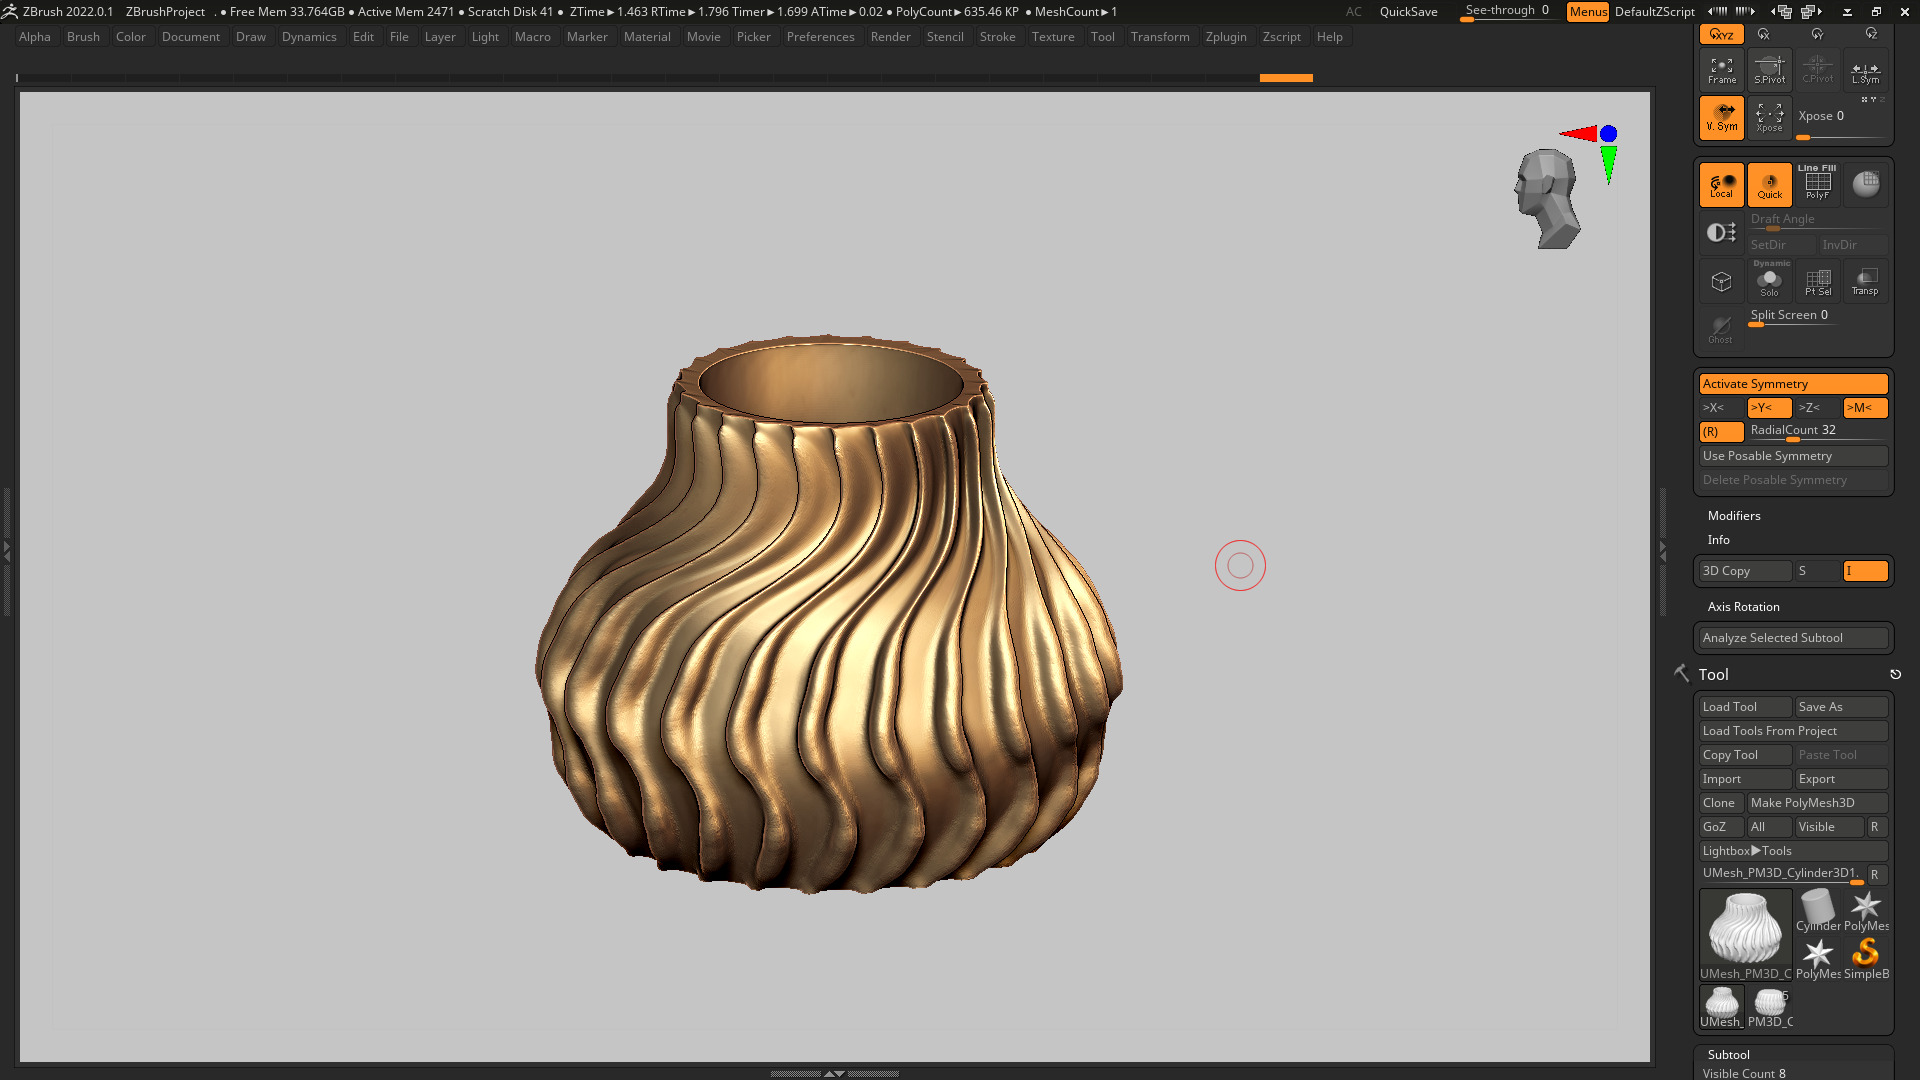The width and height of the screenshot is (1920, 1080).
Task: Click the previous UI layout arrows icon
Action: [x=1717, y=12]
